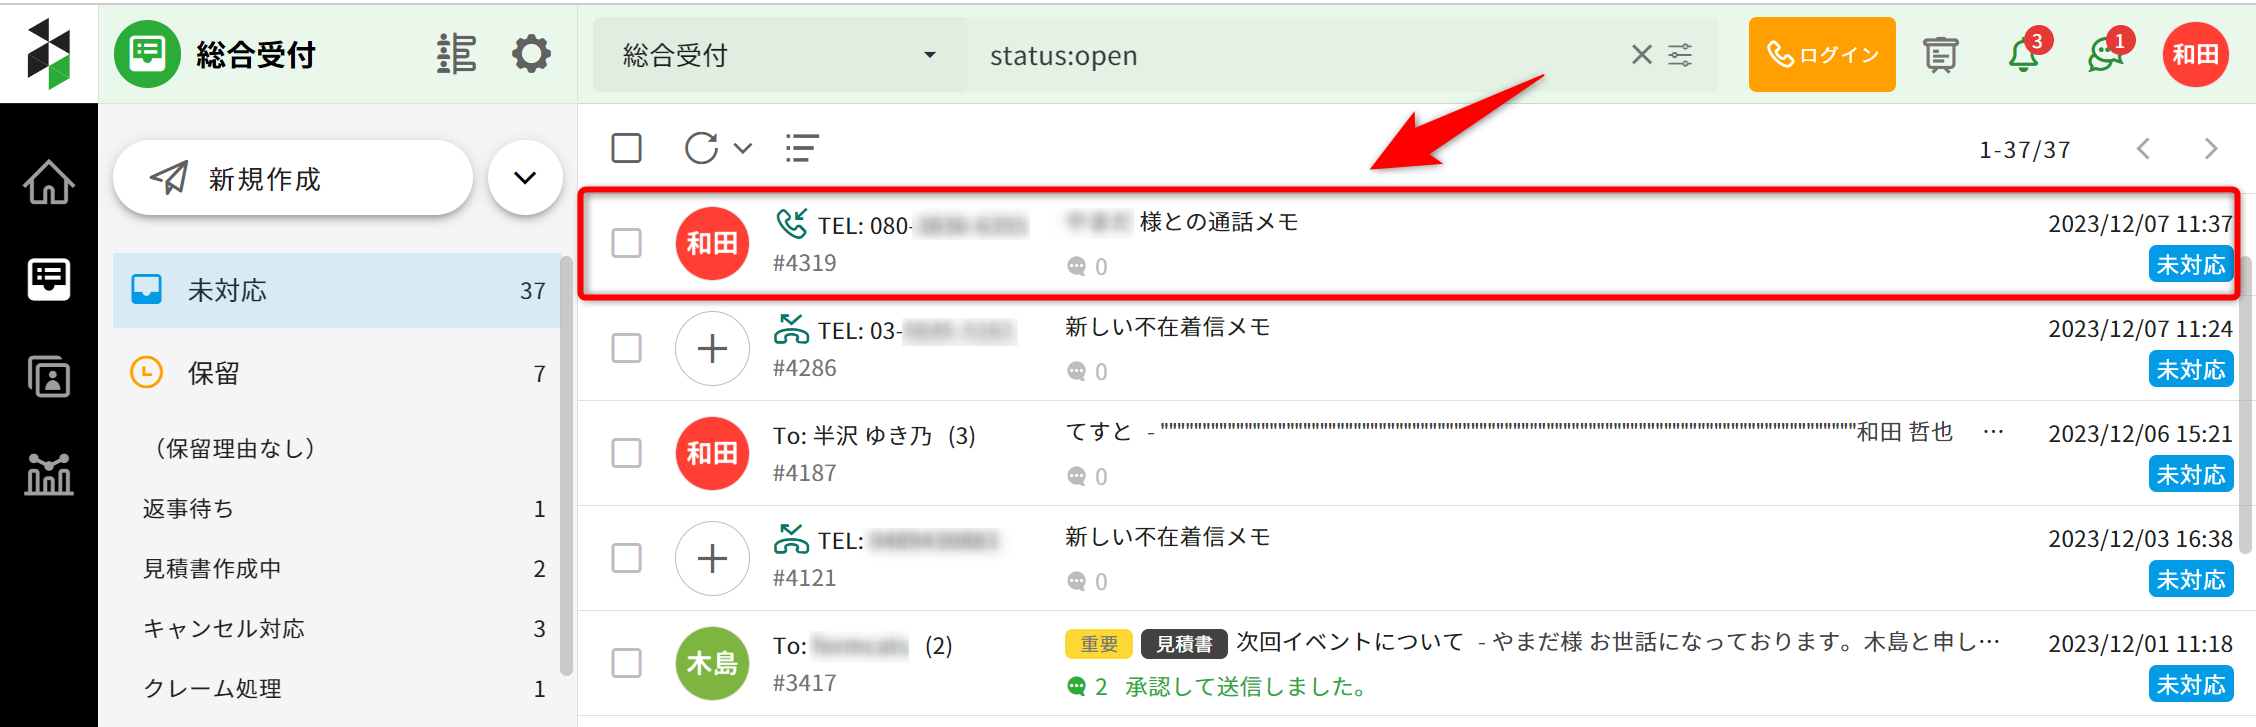Clear the status:open search filter
Viewport: 2256px width, 727px height.
(1641, 55)
